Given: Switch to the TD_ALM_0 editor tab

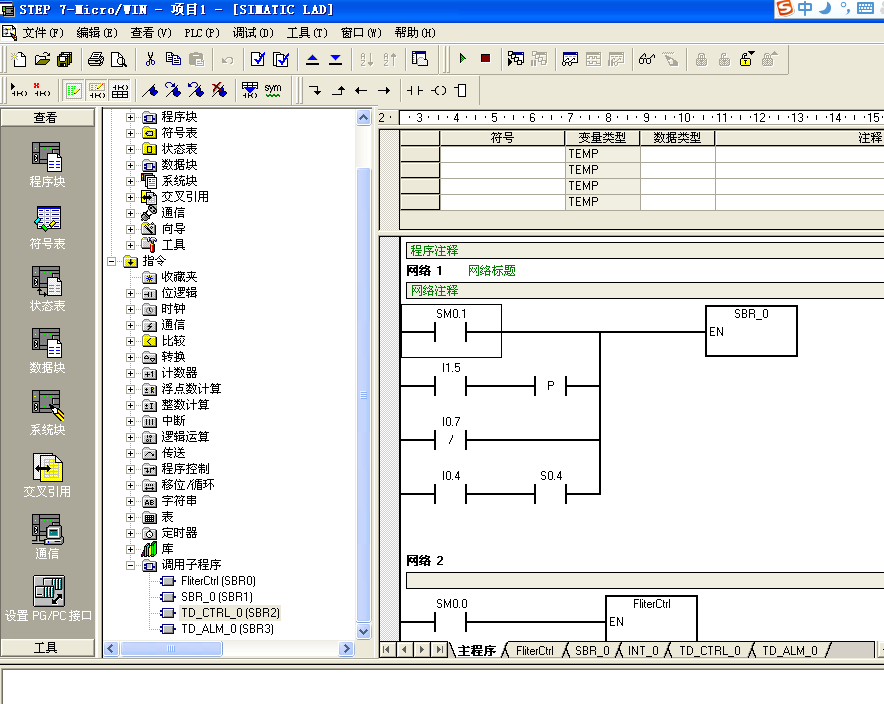Looking at the screenshot, I should click(789, 651).
